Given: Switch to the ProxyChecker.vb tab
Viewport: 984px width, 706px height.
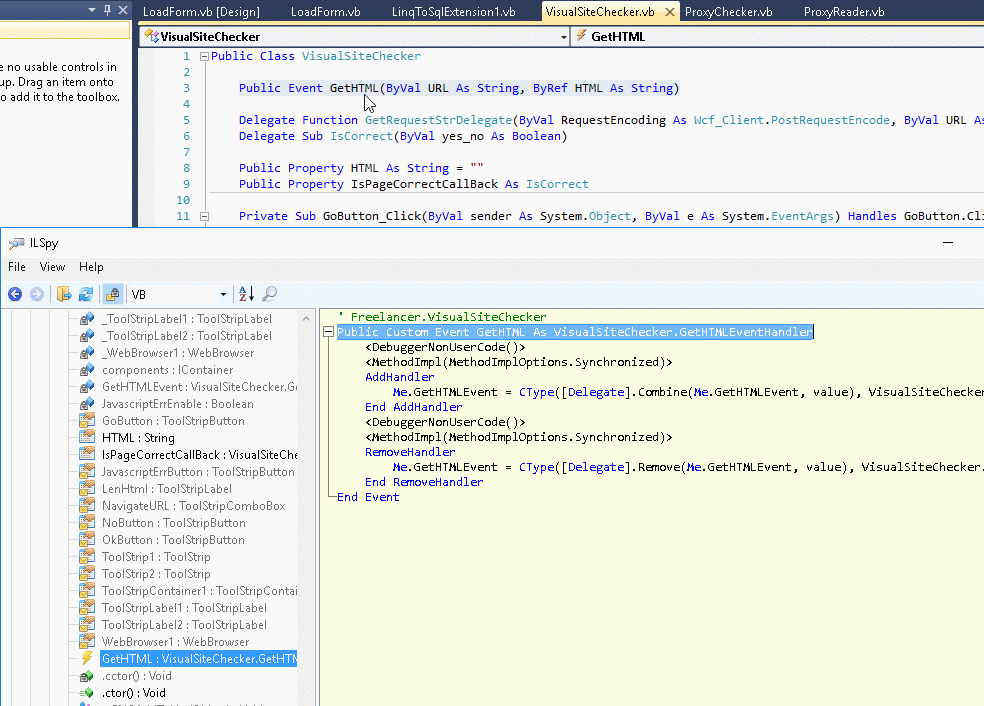Looking at the screenshot, I should (x=728, y=12).
